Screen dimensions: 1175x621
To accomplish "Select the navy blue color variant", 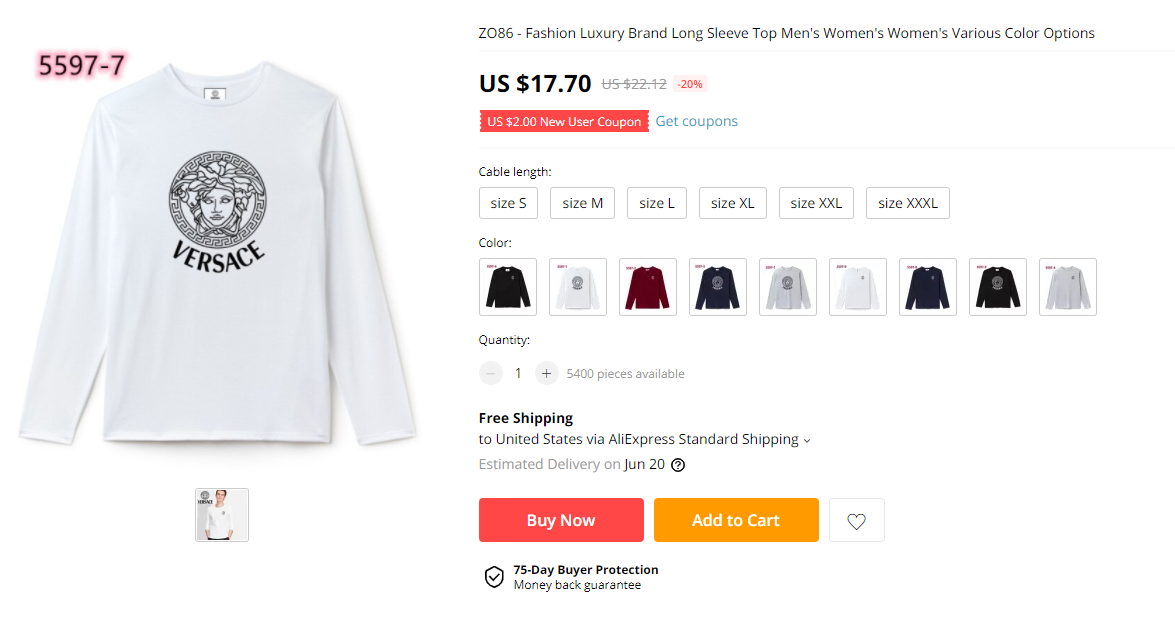I will click(717, 286).
